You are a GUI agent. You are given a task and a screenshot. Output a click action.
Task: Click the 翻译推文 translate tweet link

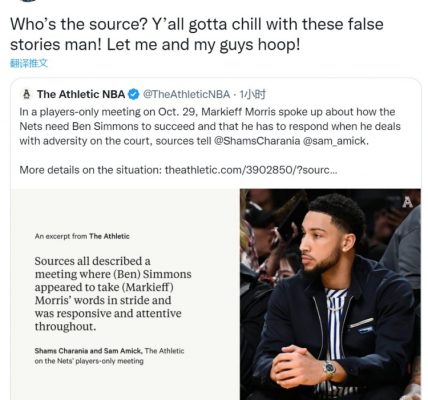[29, 63]
